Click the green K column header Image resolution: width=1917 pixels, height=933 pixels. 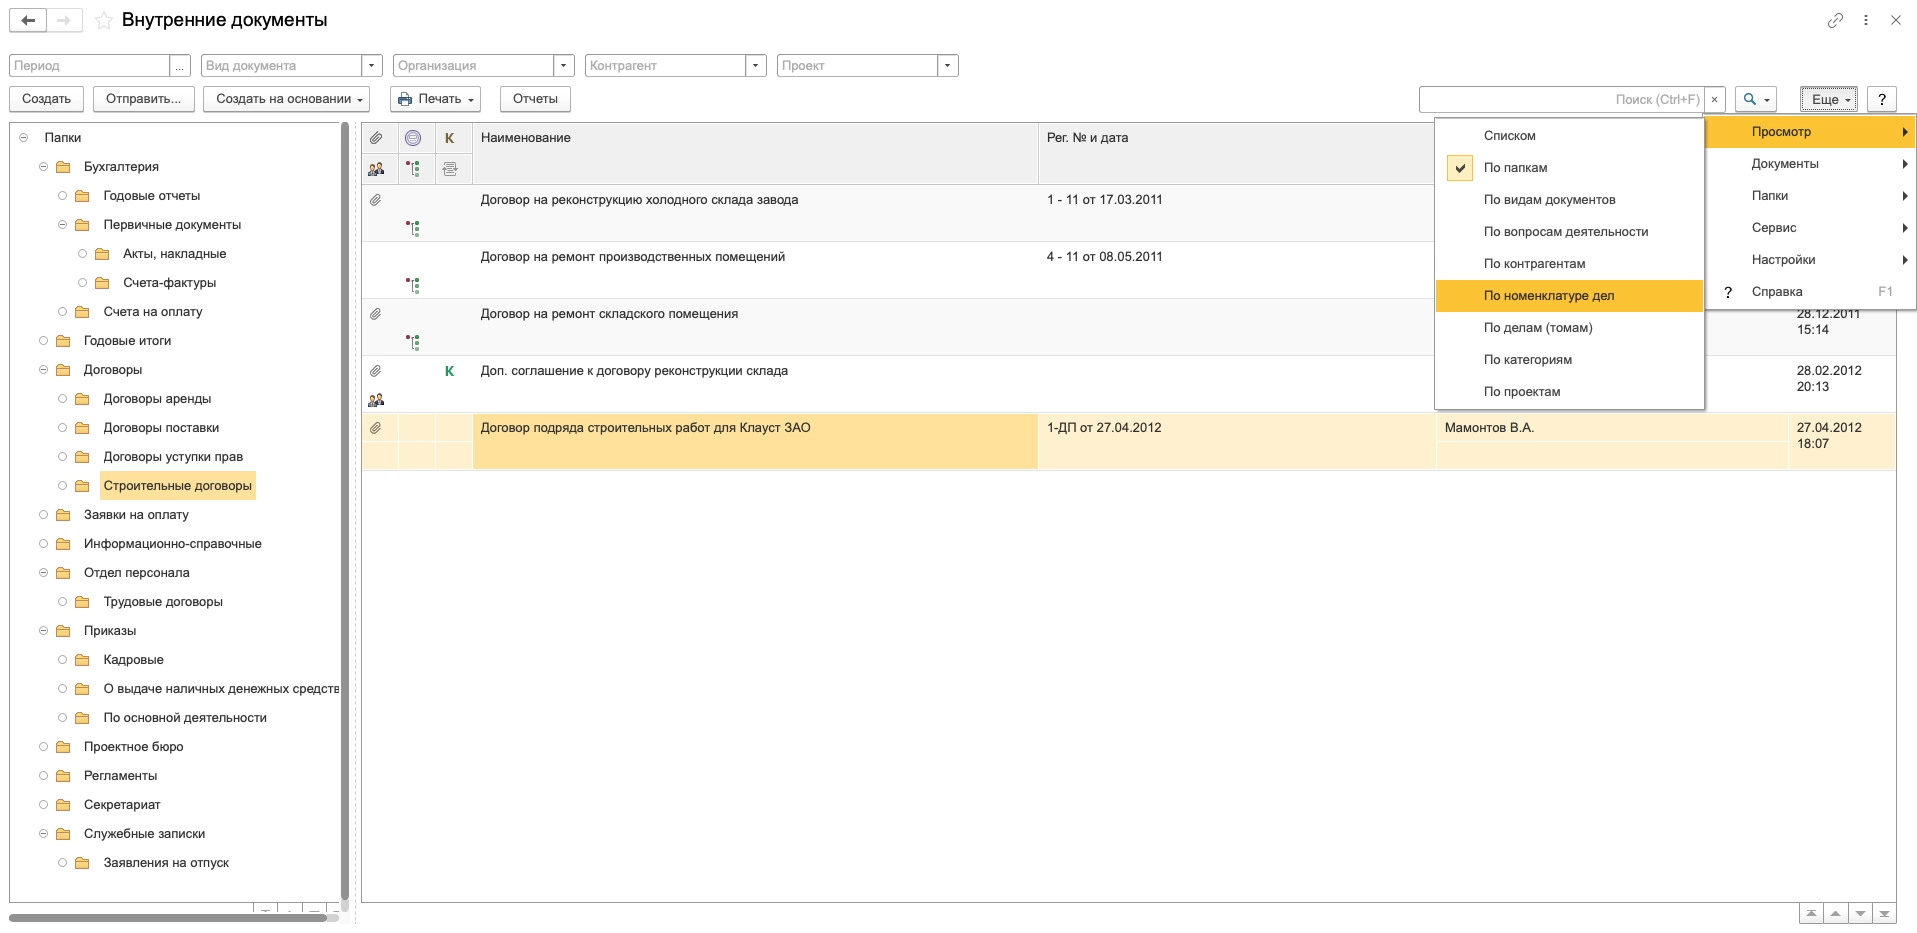coord(450,138)
